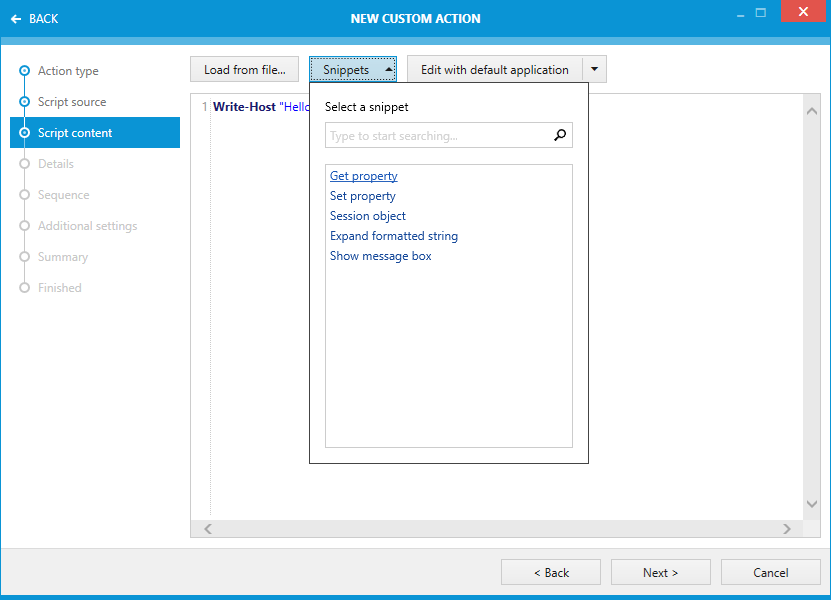Screen dimensions: 831x600
Task: Select the Get property snippet
Action: pyautogui.click(x=364, y=176)
